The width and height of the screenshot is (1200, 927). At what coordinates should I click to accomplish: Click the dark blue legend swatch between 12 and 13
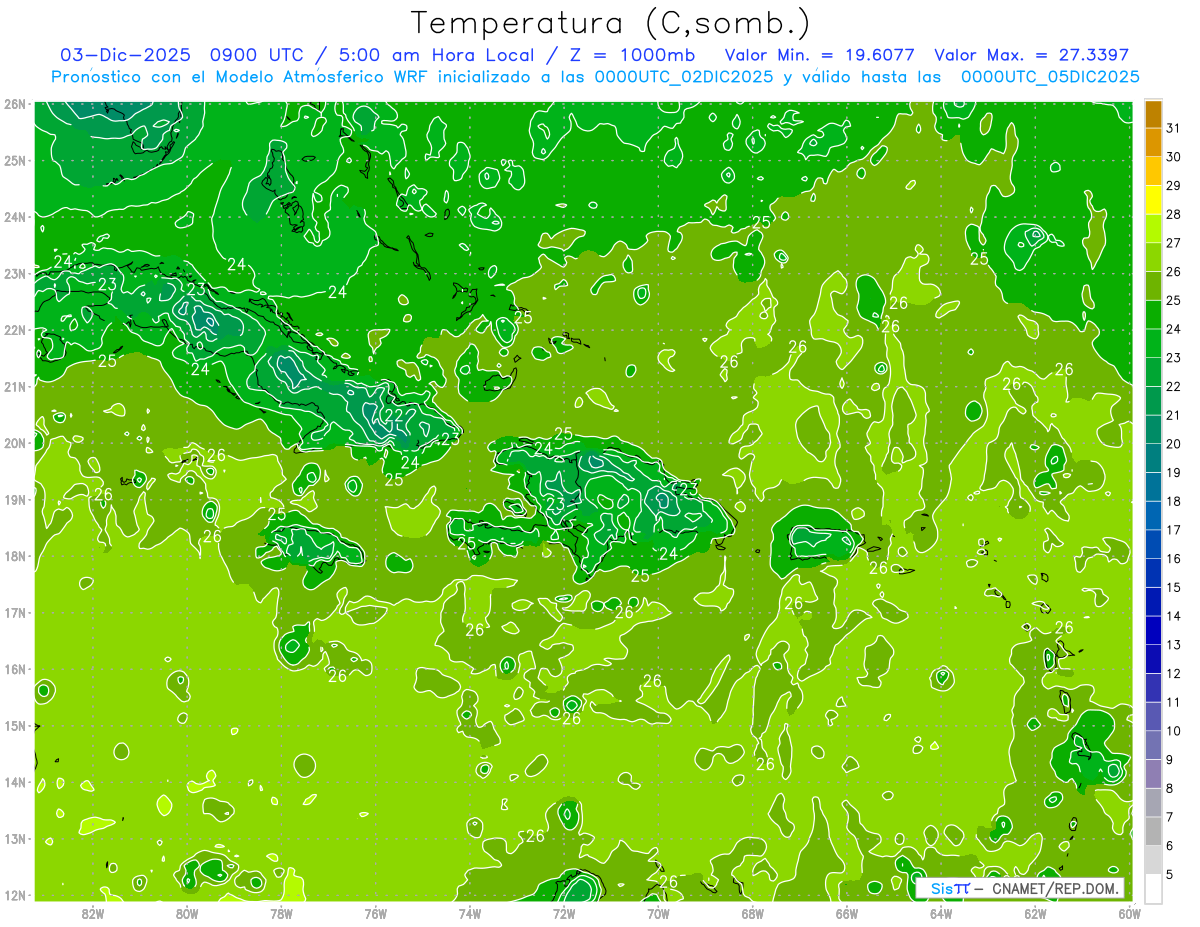pos(1153,659)
